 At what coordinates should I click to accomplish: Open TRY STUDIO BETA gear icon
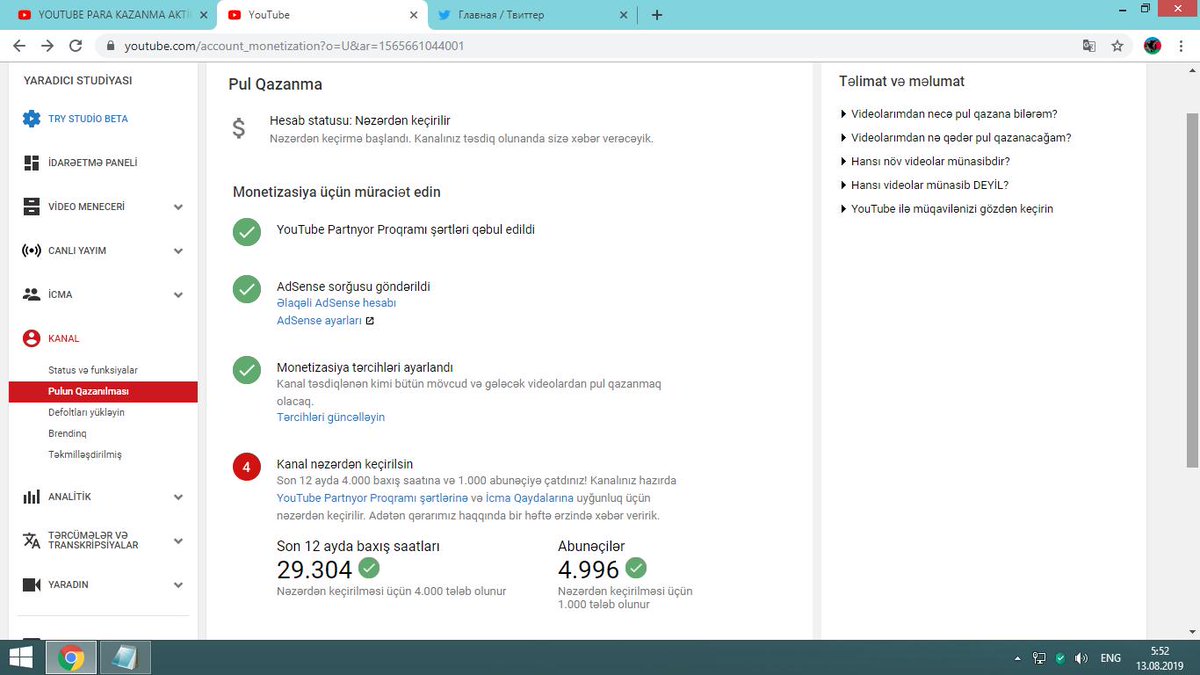pyautogui.click(x=31, y=119)
